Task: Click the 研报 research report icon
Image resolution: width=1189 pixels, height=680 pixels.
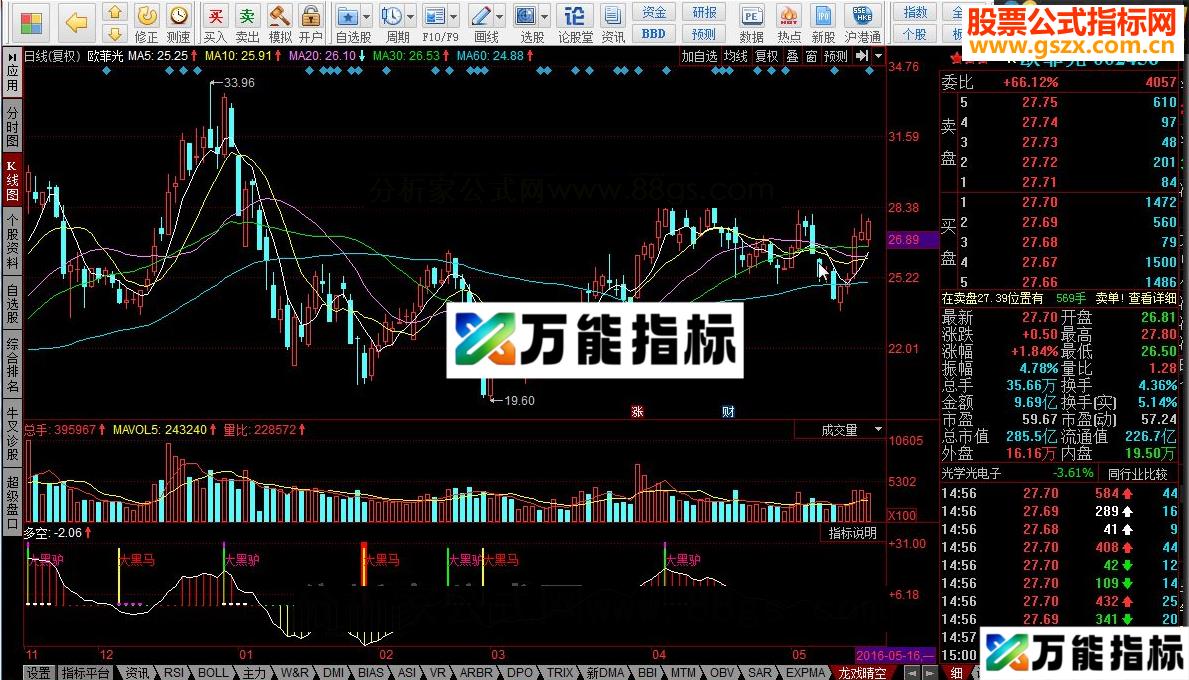Action: (x=703, y=12)
